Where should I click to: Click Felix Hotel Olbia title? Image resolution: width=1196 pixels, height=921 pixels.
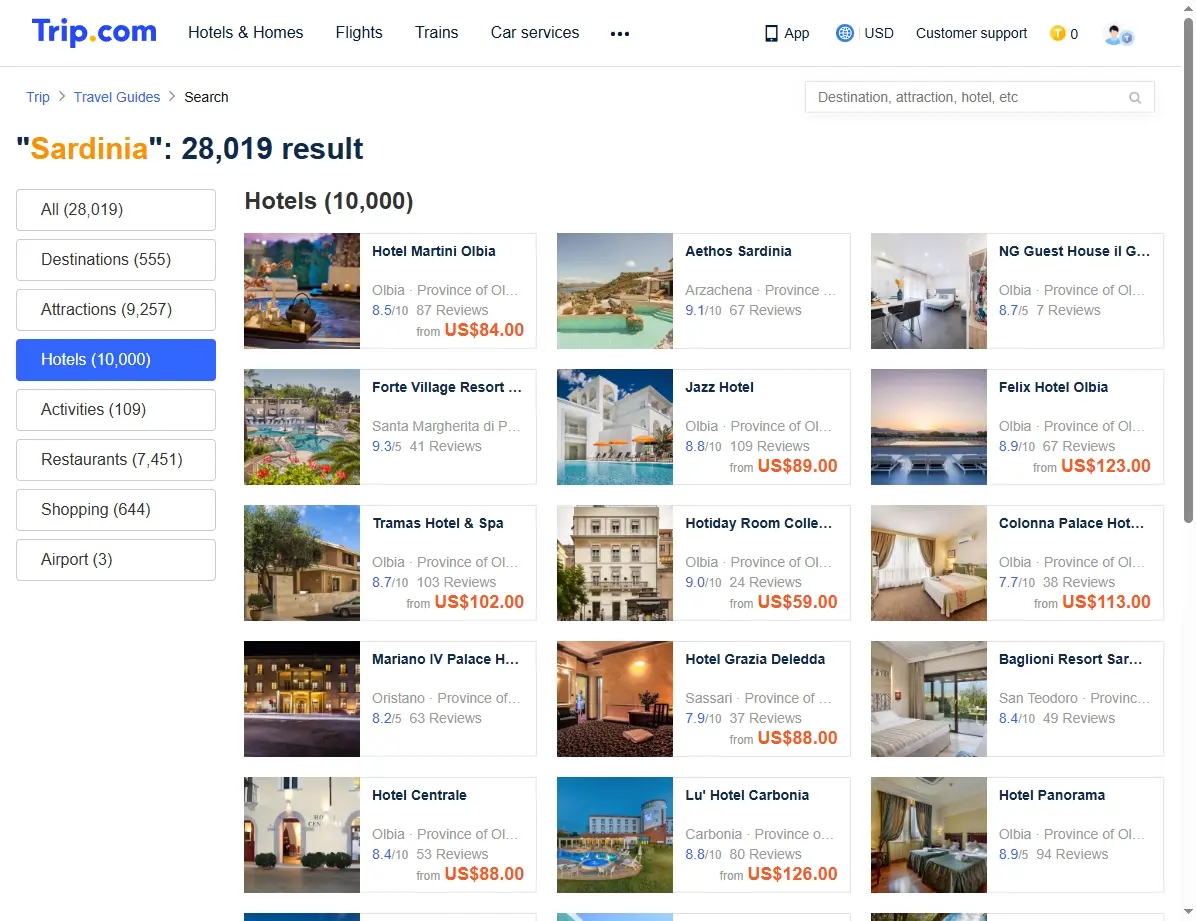tap(1053, 387)
